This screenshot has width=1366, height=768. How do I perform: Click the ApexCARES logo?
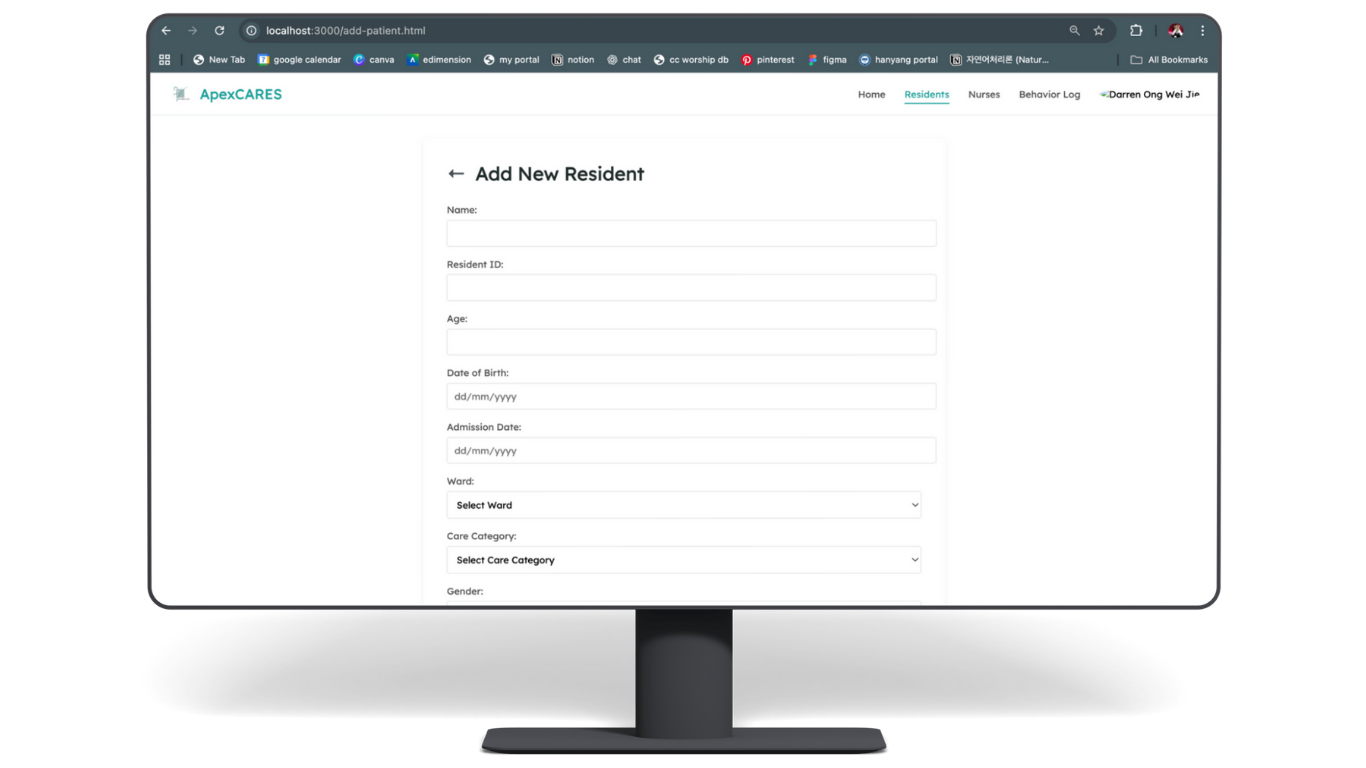click(x=228, y=95)
